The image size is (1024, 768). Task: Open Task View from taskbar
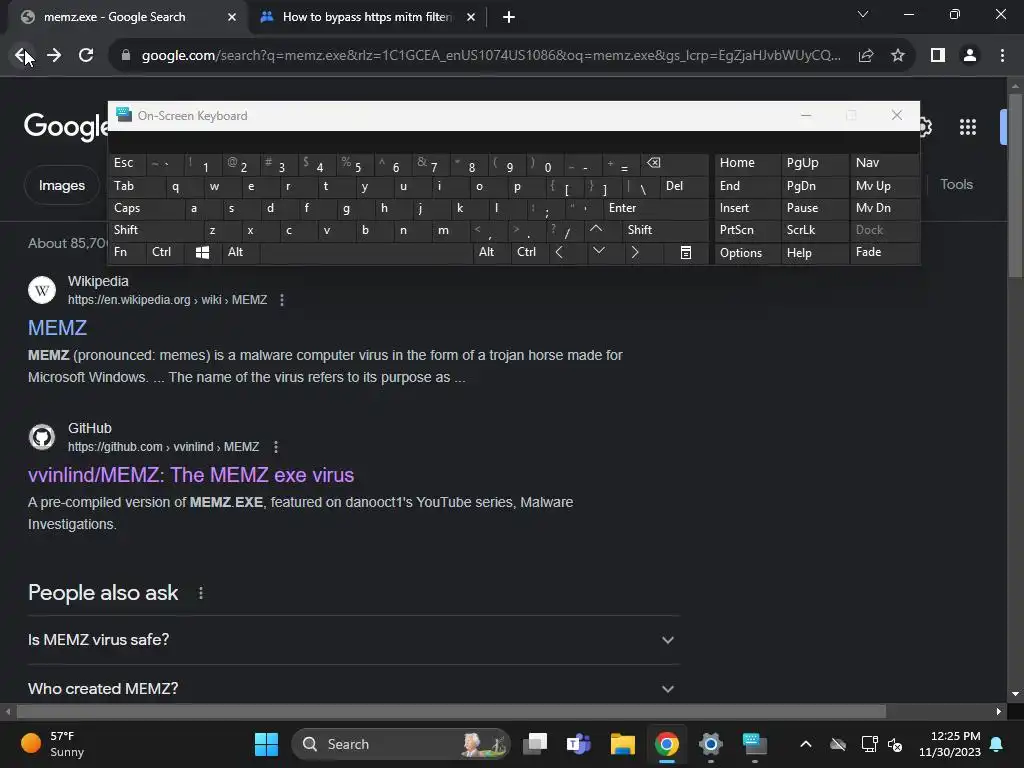coord(536,744)
